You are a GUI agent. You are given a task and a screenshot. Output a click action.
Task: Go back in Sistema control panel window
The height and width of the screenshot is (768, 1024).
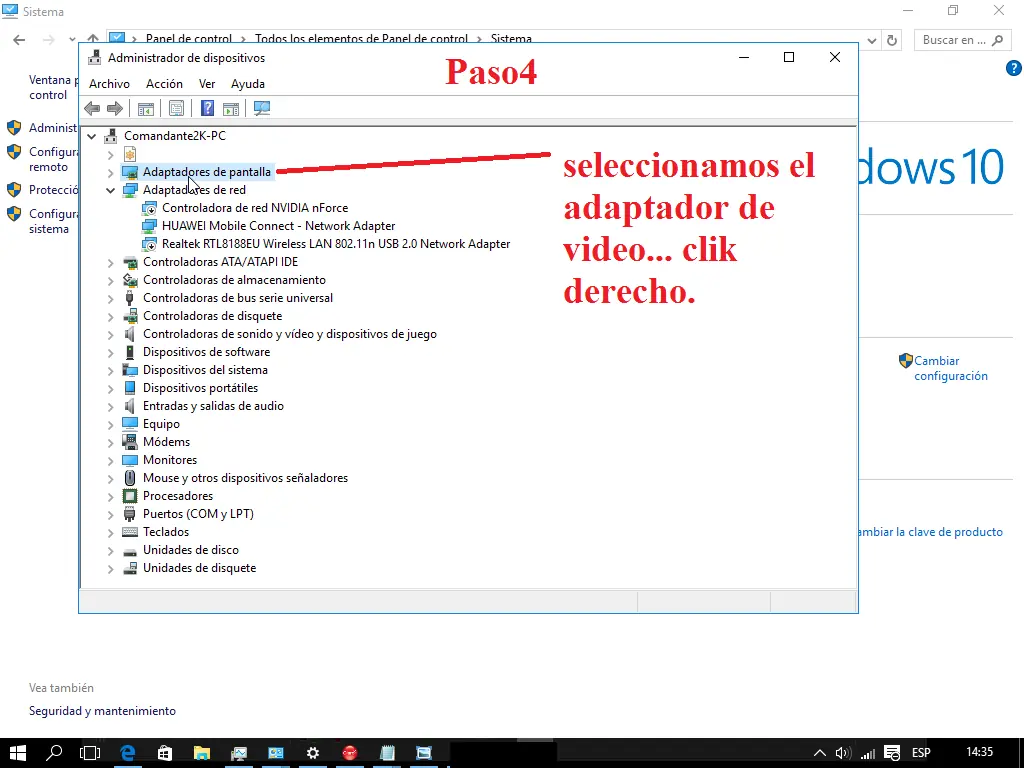pyautogui.click(x=19, y=40)
